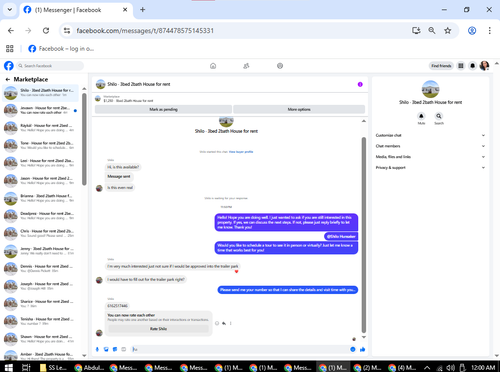Click More options button
Viewport: 500px width, 372px height.
click(299, 109)
